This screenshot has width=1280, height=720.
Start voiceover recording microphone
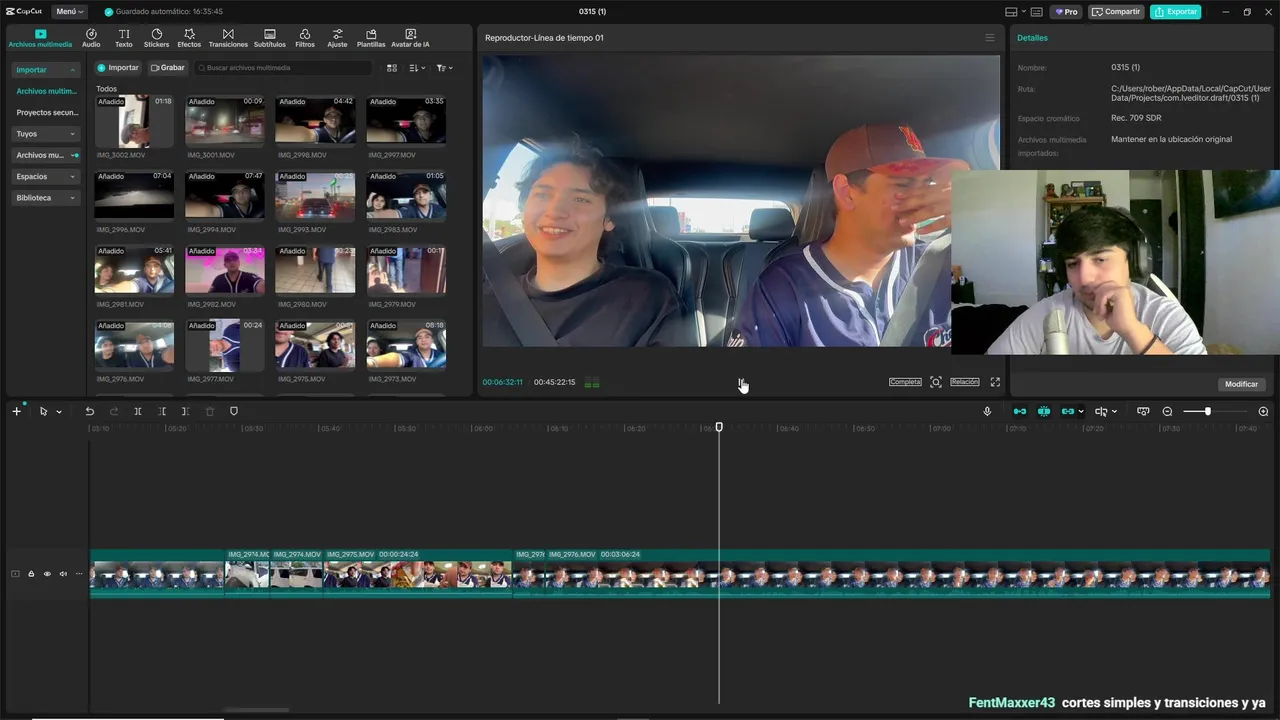(x=987, y=411)
